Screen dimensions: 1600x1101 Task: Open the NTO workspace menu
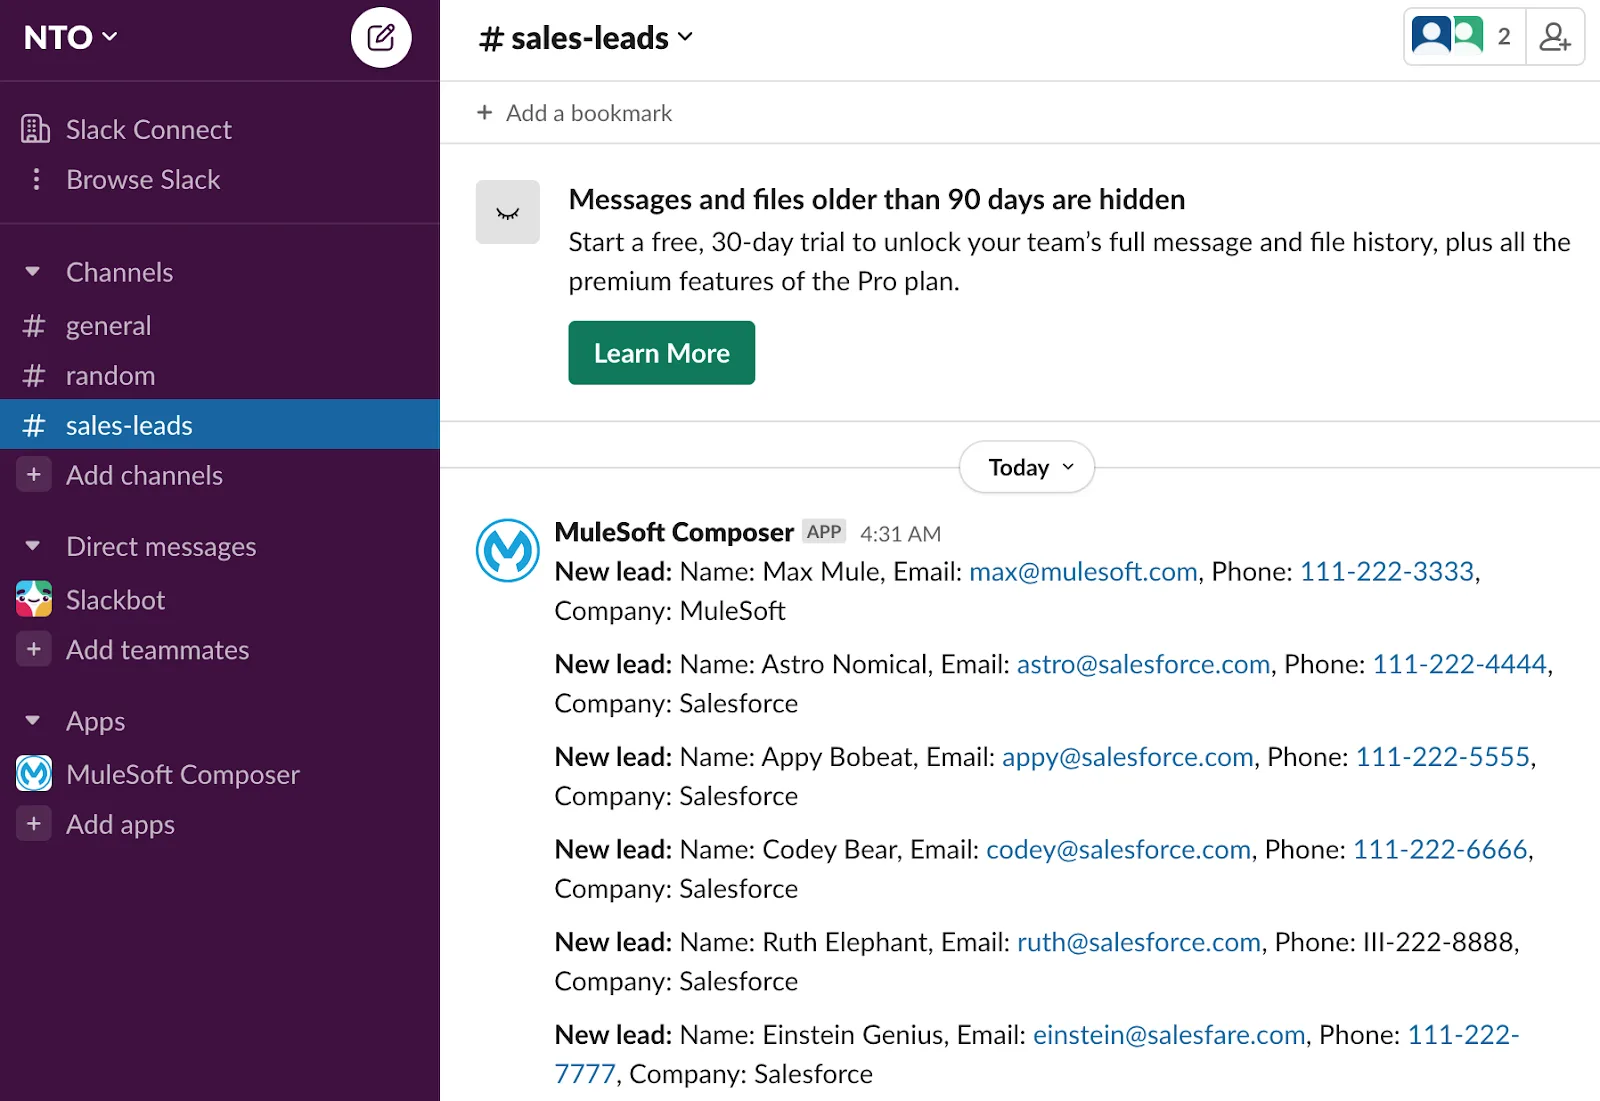(70, 38)
